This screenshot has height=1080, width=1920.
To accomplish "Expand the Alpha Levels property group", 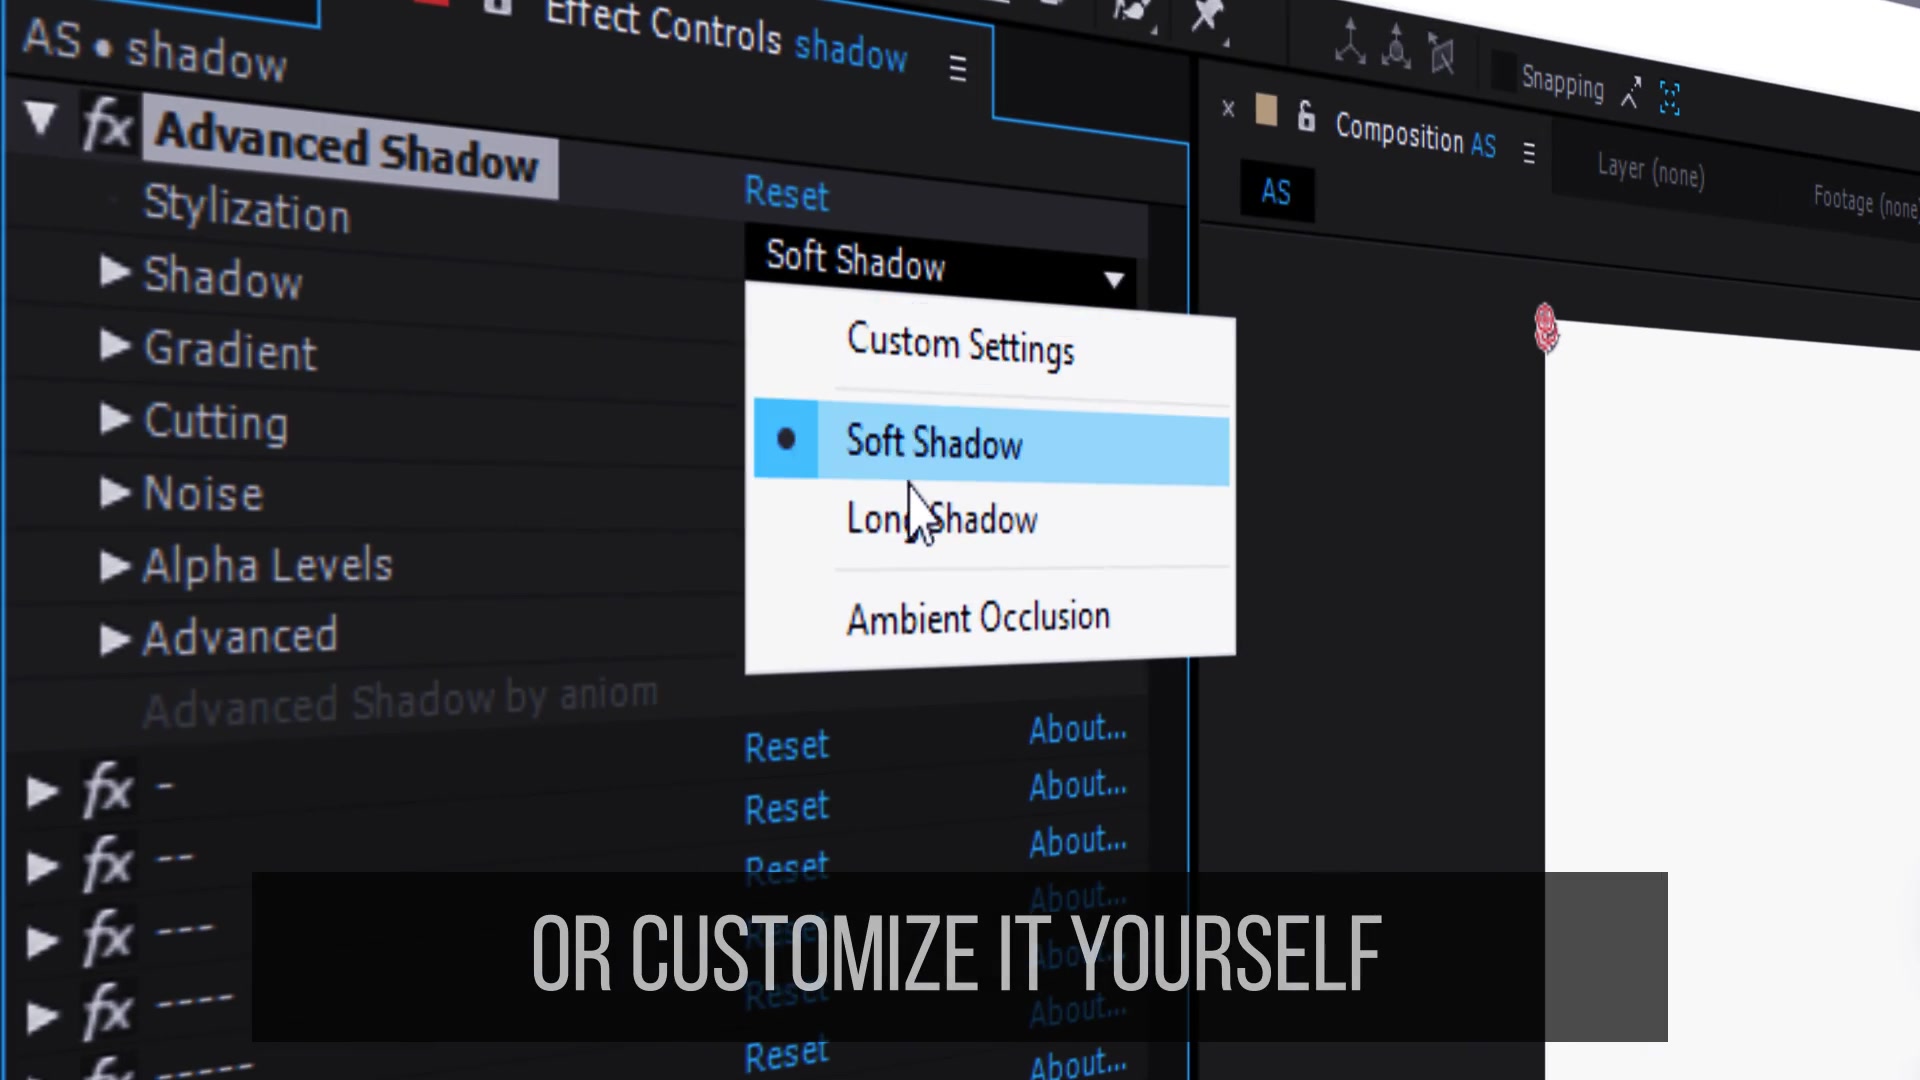I will click(115, 566).
